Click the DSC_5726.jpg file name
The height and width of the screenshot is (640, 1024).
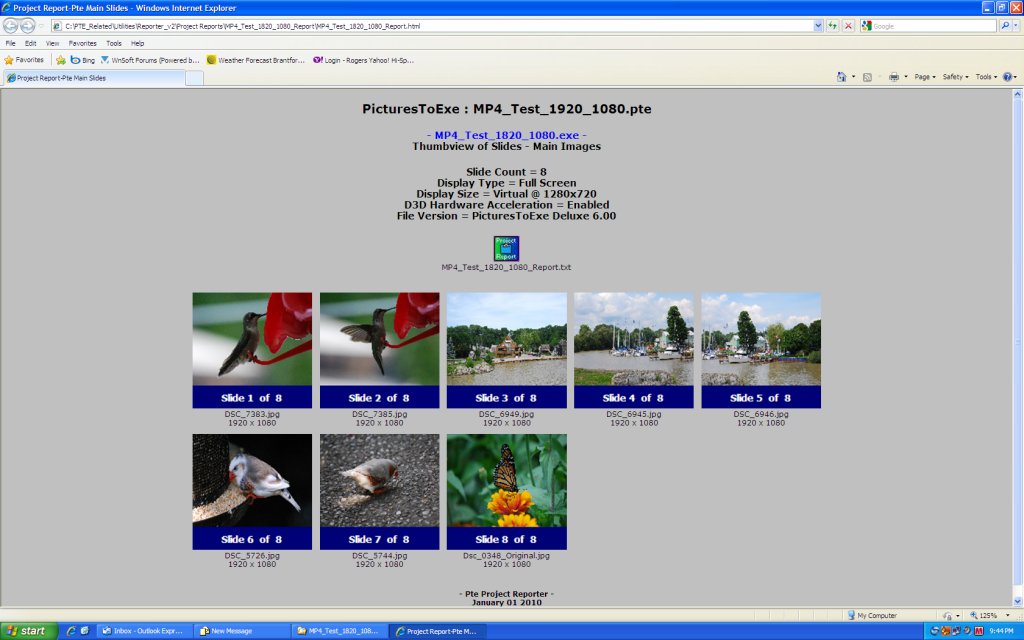point(252,556)
